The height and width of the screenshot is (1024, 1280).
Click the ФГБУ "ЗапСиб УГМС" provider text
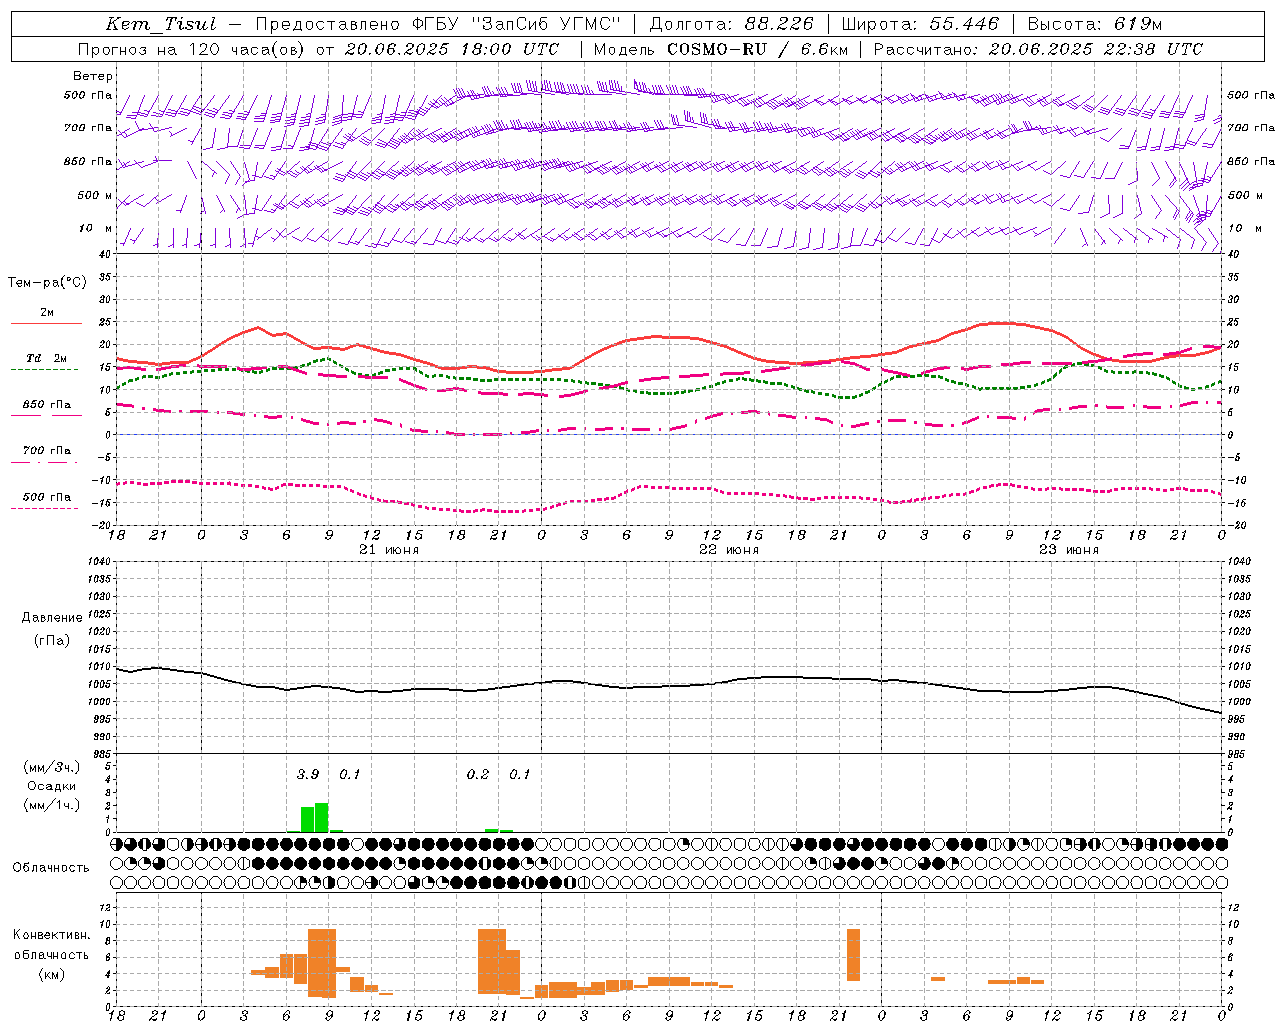pyautogui.click(x=517, y=24)
